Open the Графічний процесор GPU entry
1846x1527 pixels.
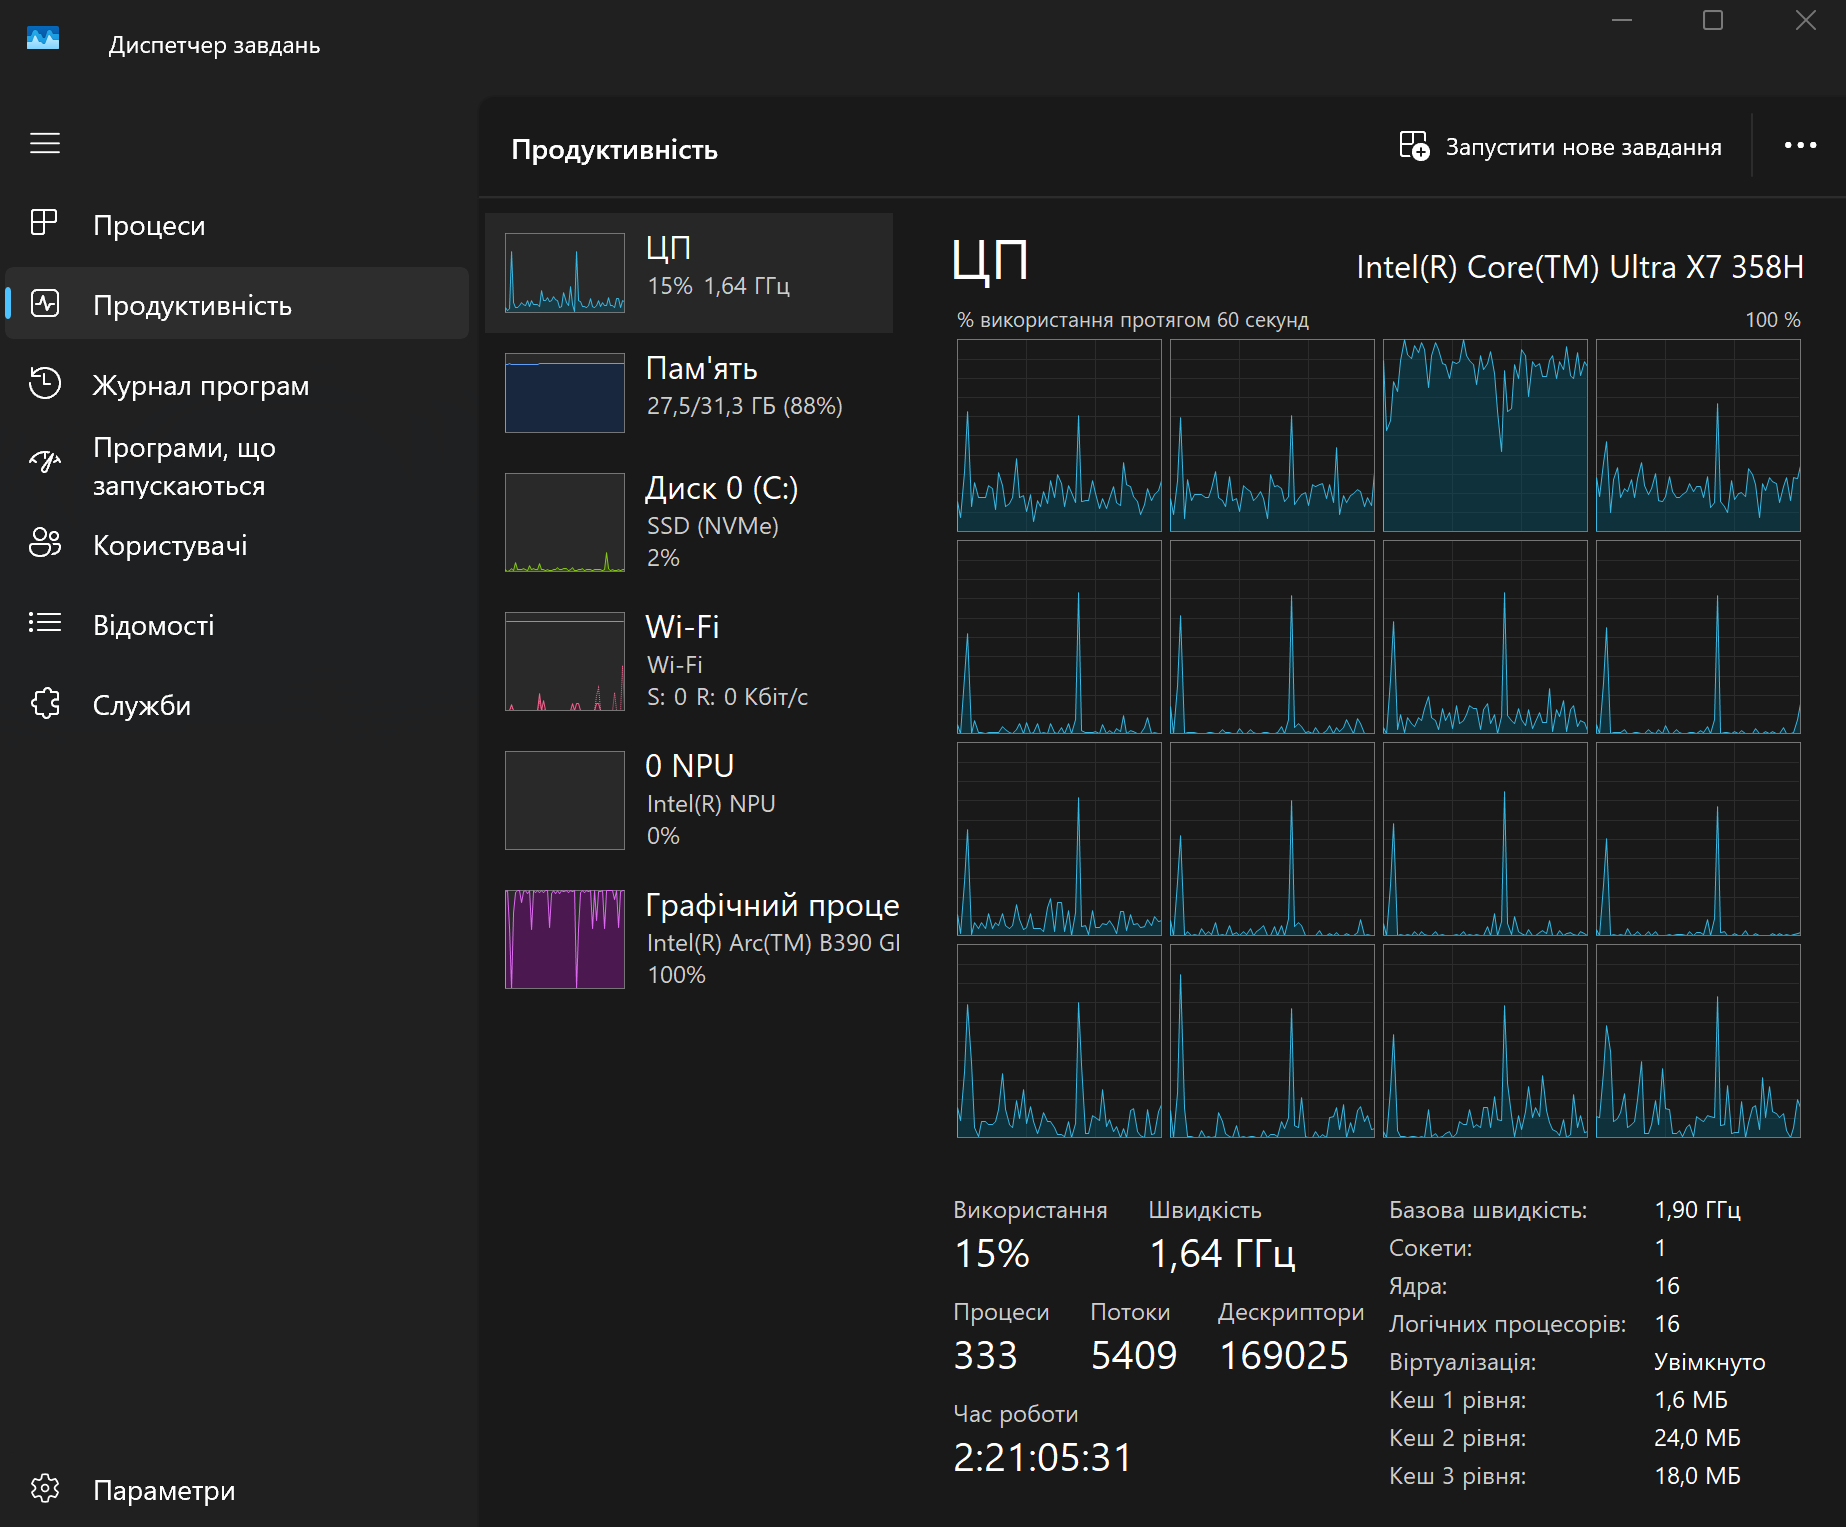[689, 939]
